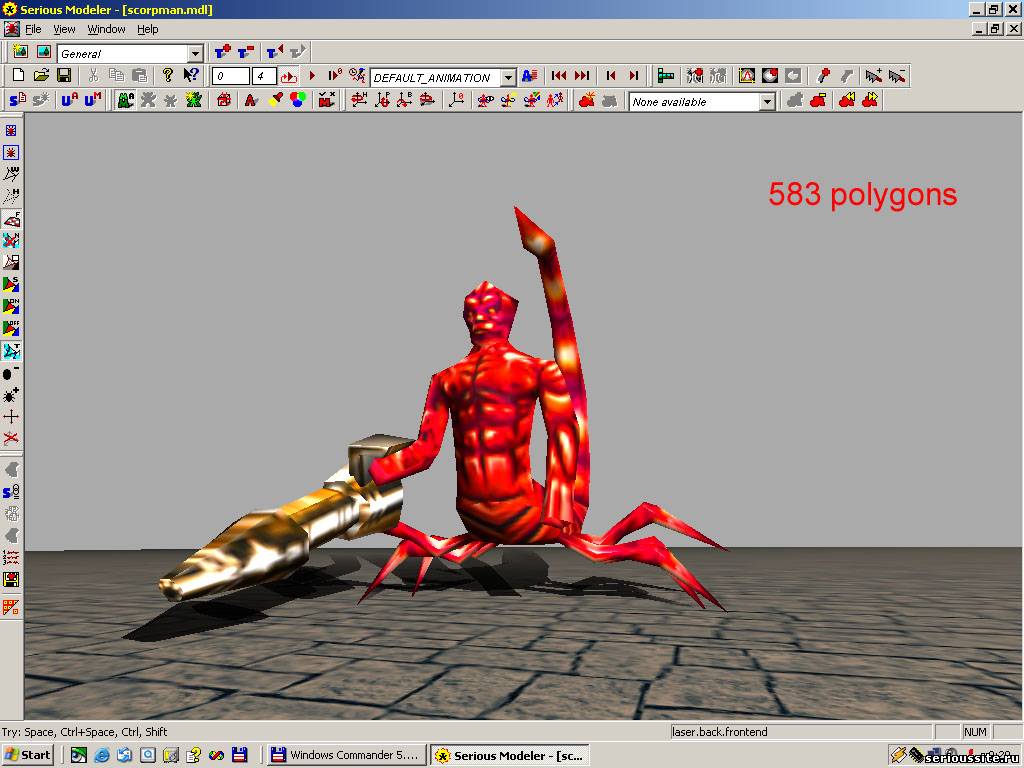Click the UM update mipmodels icon
Image resolution: width=1024 pixels, height=768 pixels.
pyautogui.click(x=93, y=100)
